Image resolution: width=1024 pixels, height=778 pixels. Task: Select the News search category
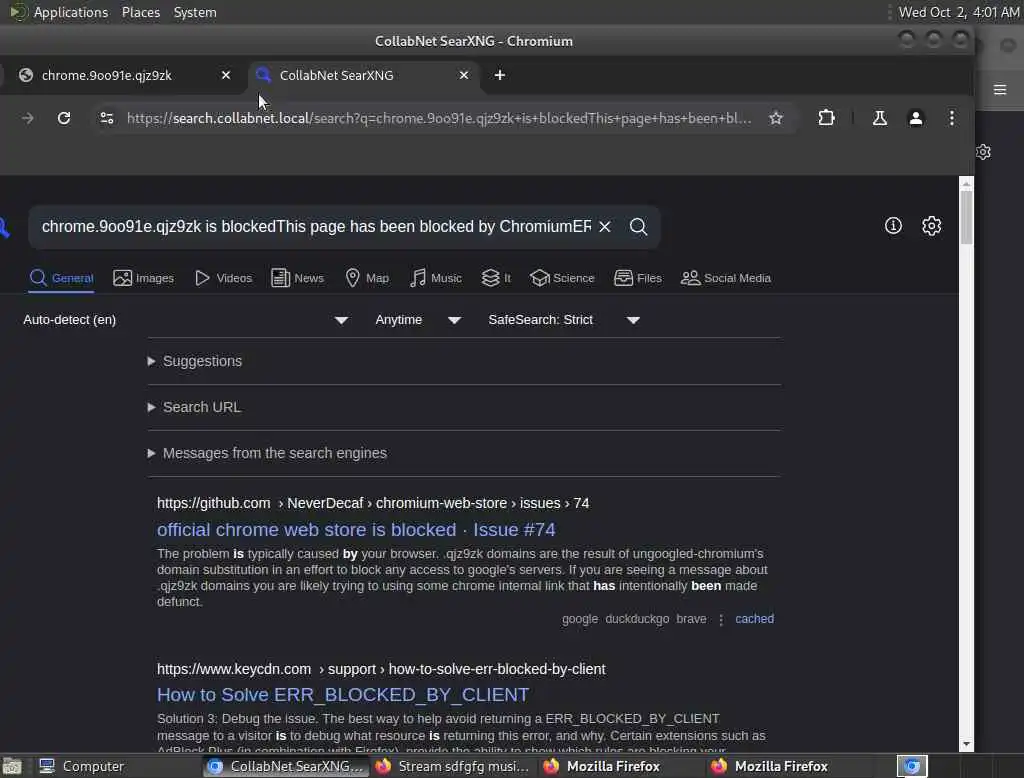pyautogui.click(x=297, y=278)
